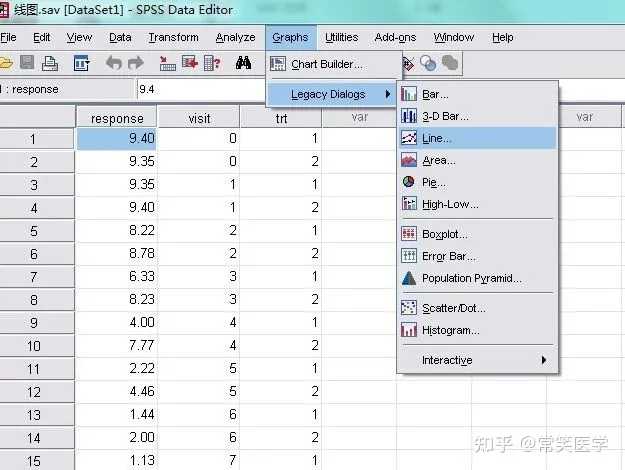
Task: Open the Transform menu
Action: click(173, 37)
